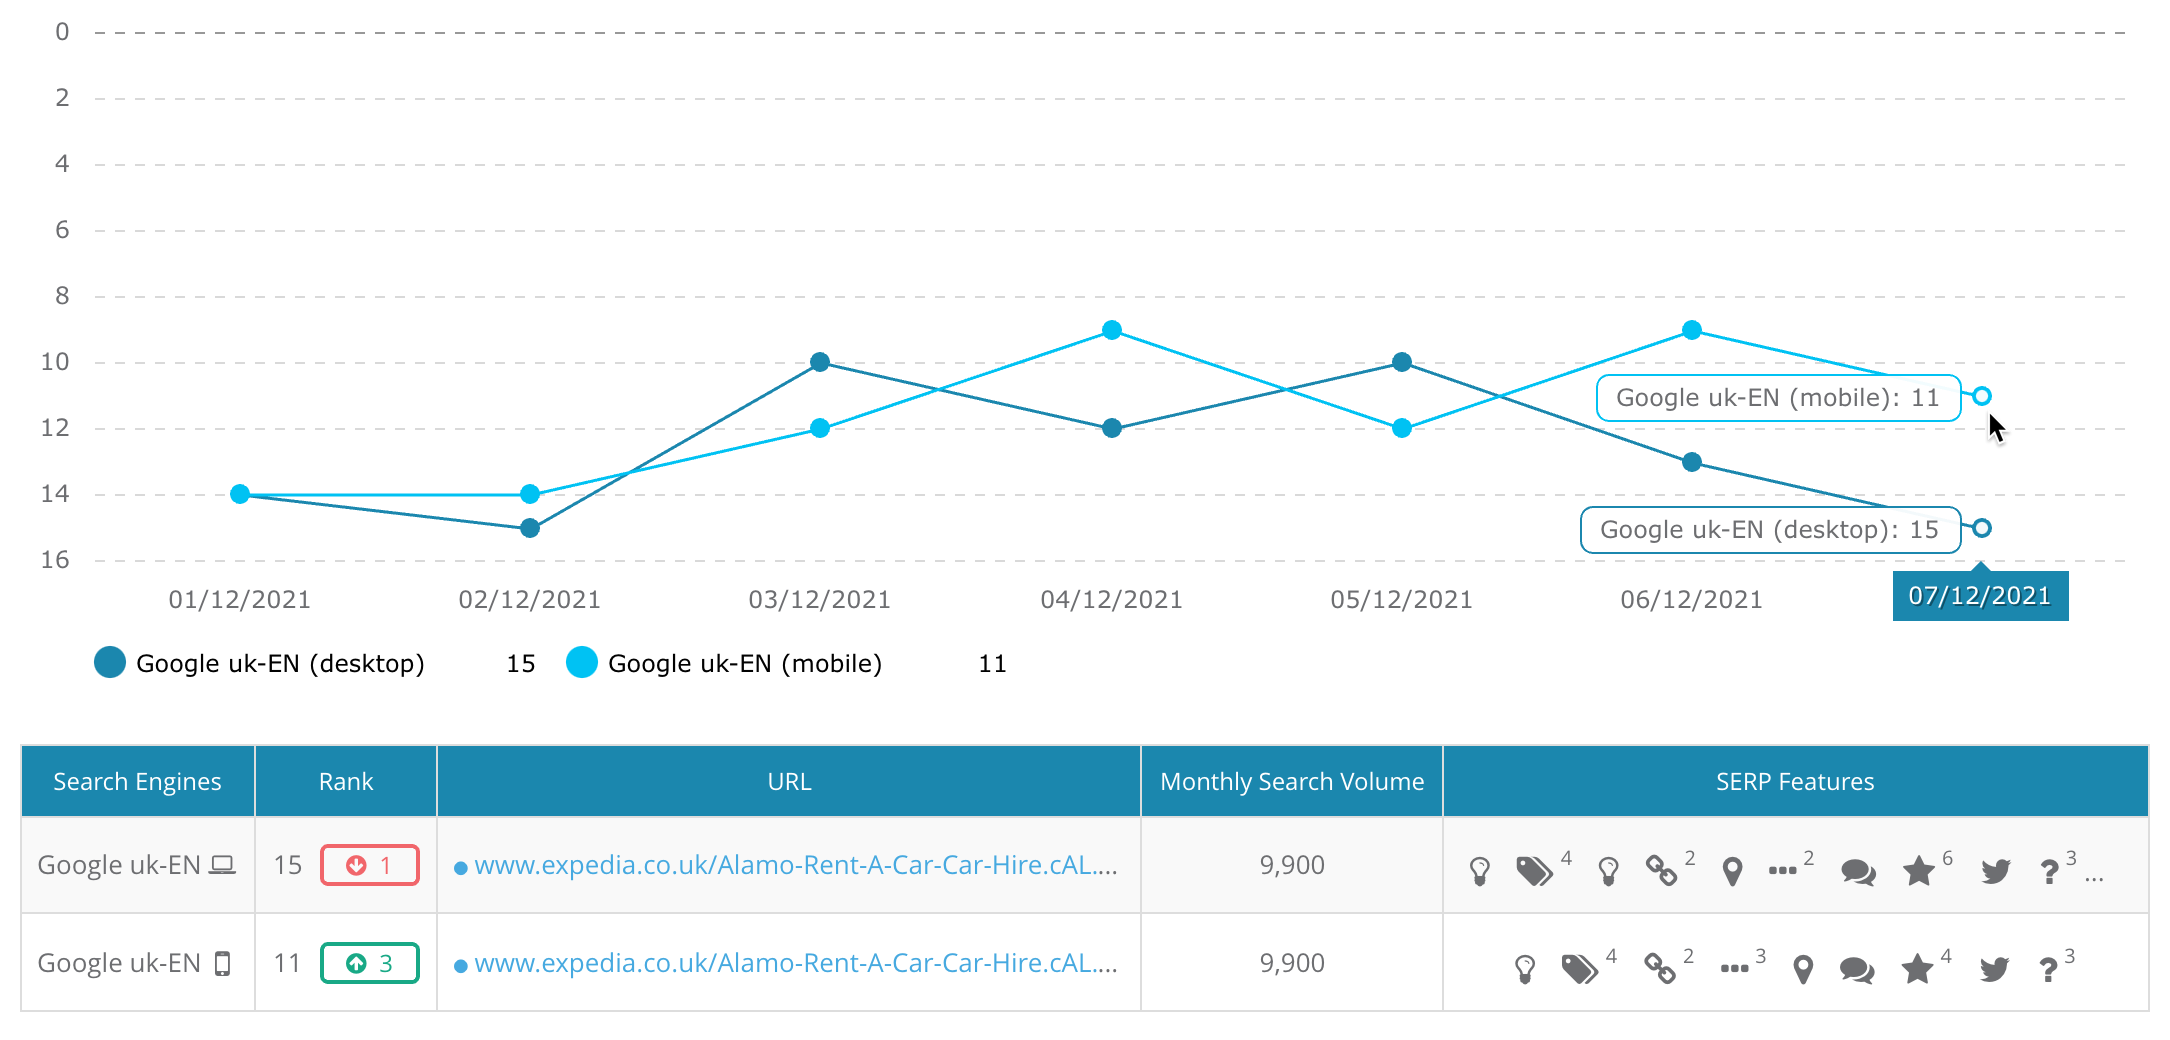Click the chat bubbles SERP feature icon in desktop row
This screenshot has height=1040, width=2170.
[1860, 870]
